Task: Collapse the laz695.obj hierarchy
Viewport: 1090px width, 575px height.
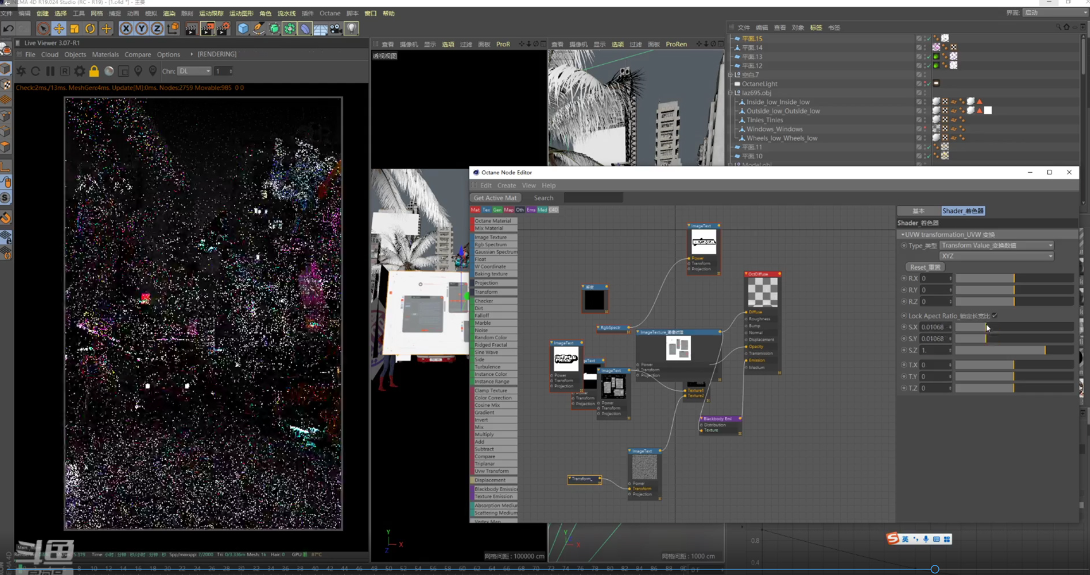Action: (x=731, y=93)
